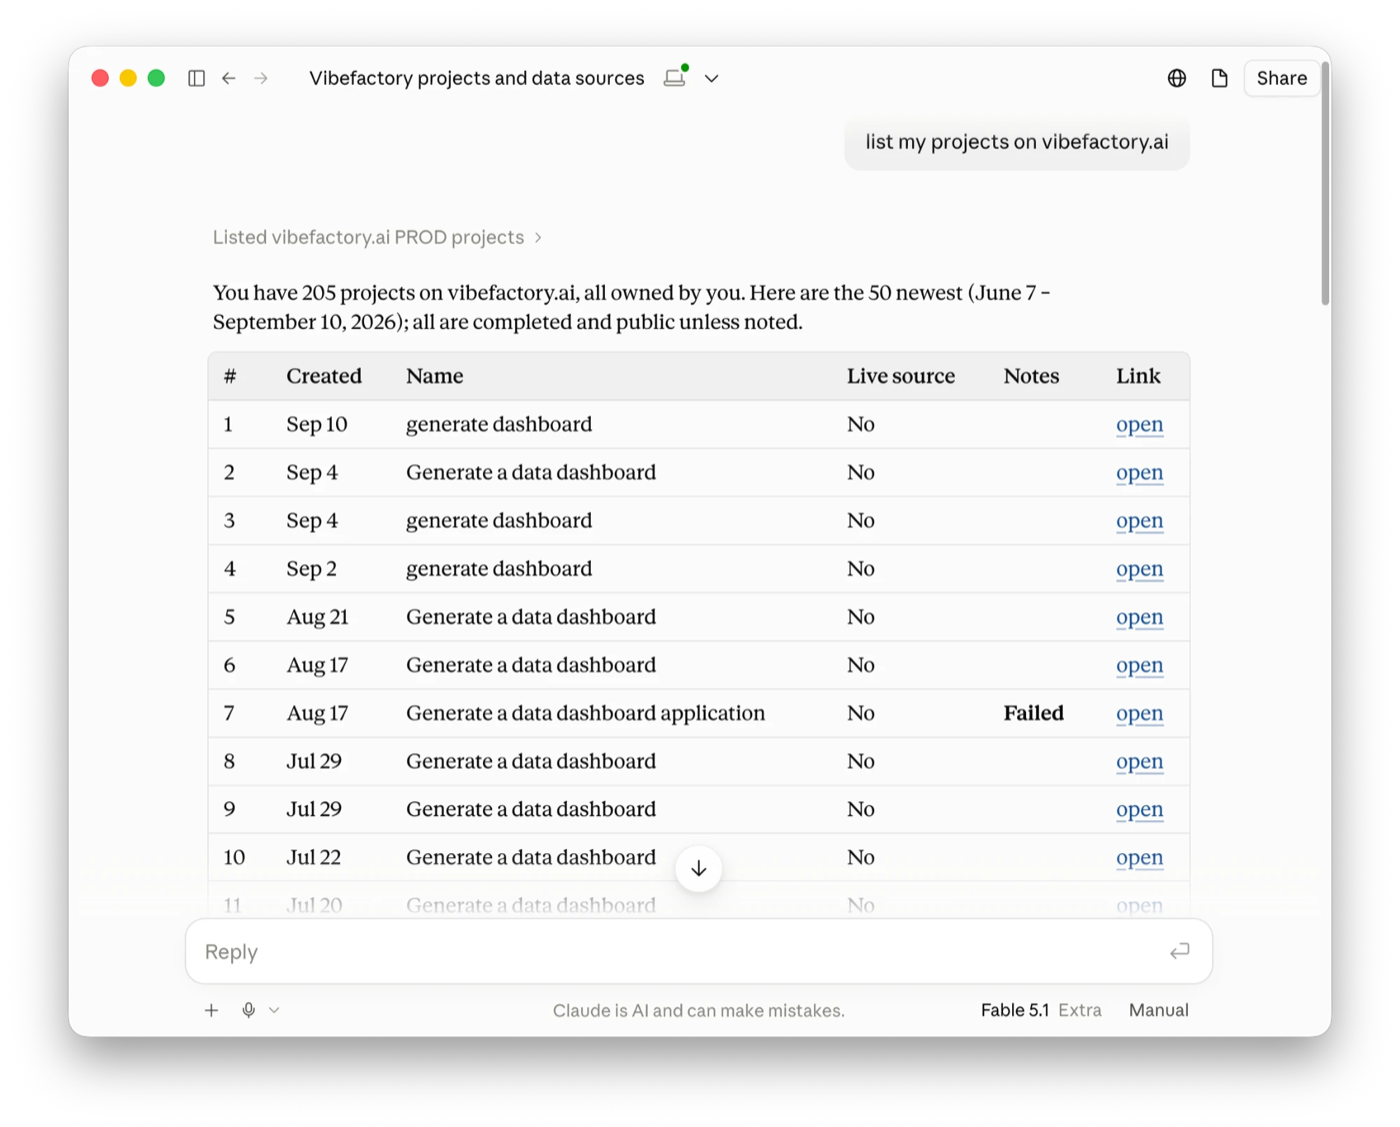Open link for row 2 Sep 4
Viewport: 1400px width, 1127px height.
point(1139,472)
